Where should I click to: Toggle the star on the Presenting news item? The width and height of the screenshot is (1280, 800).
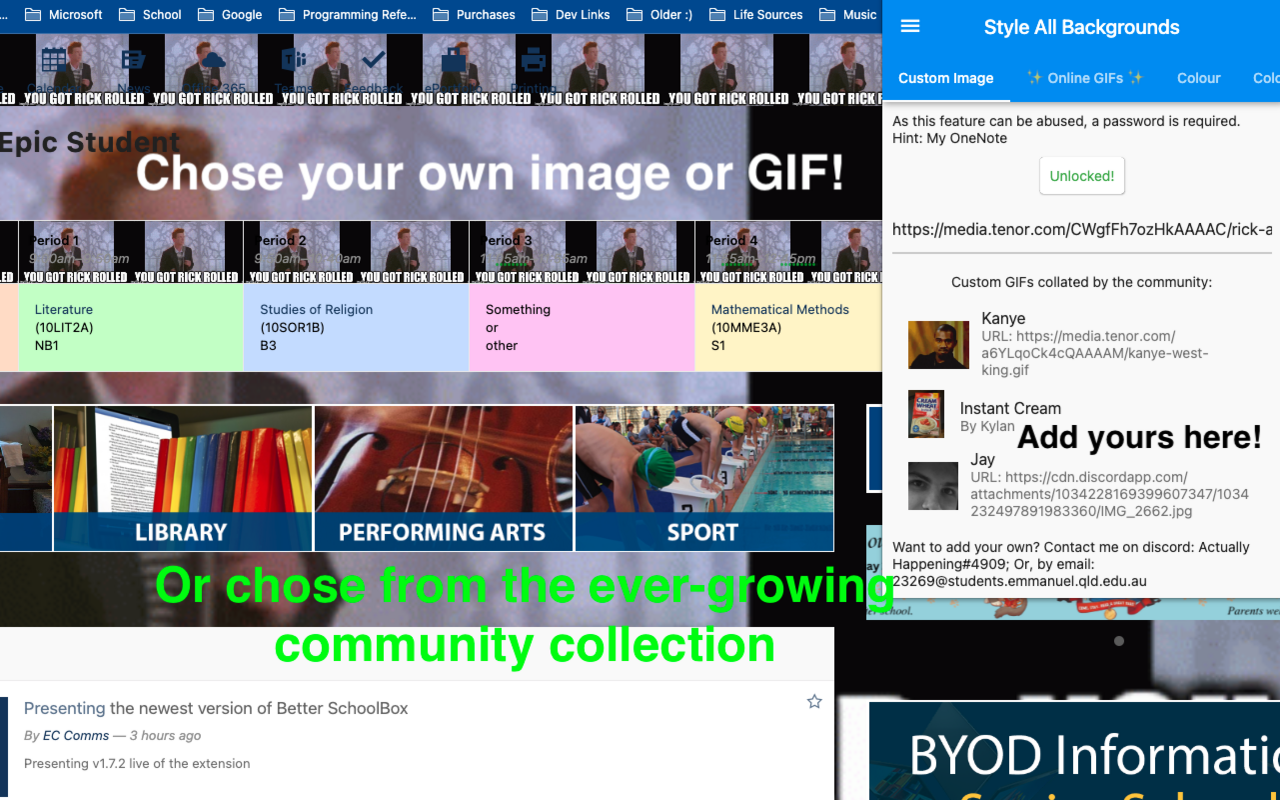coord(814,701)
